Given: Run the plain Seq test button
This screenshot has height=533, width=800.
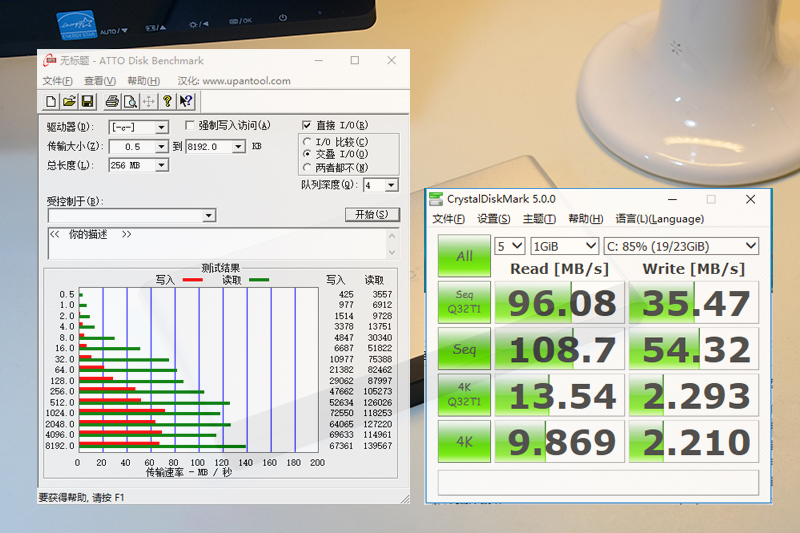Looking at the screenshot, I should [x=464, y=349].
